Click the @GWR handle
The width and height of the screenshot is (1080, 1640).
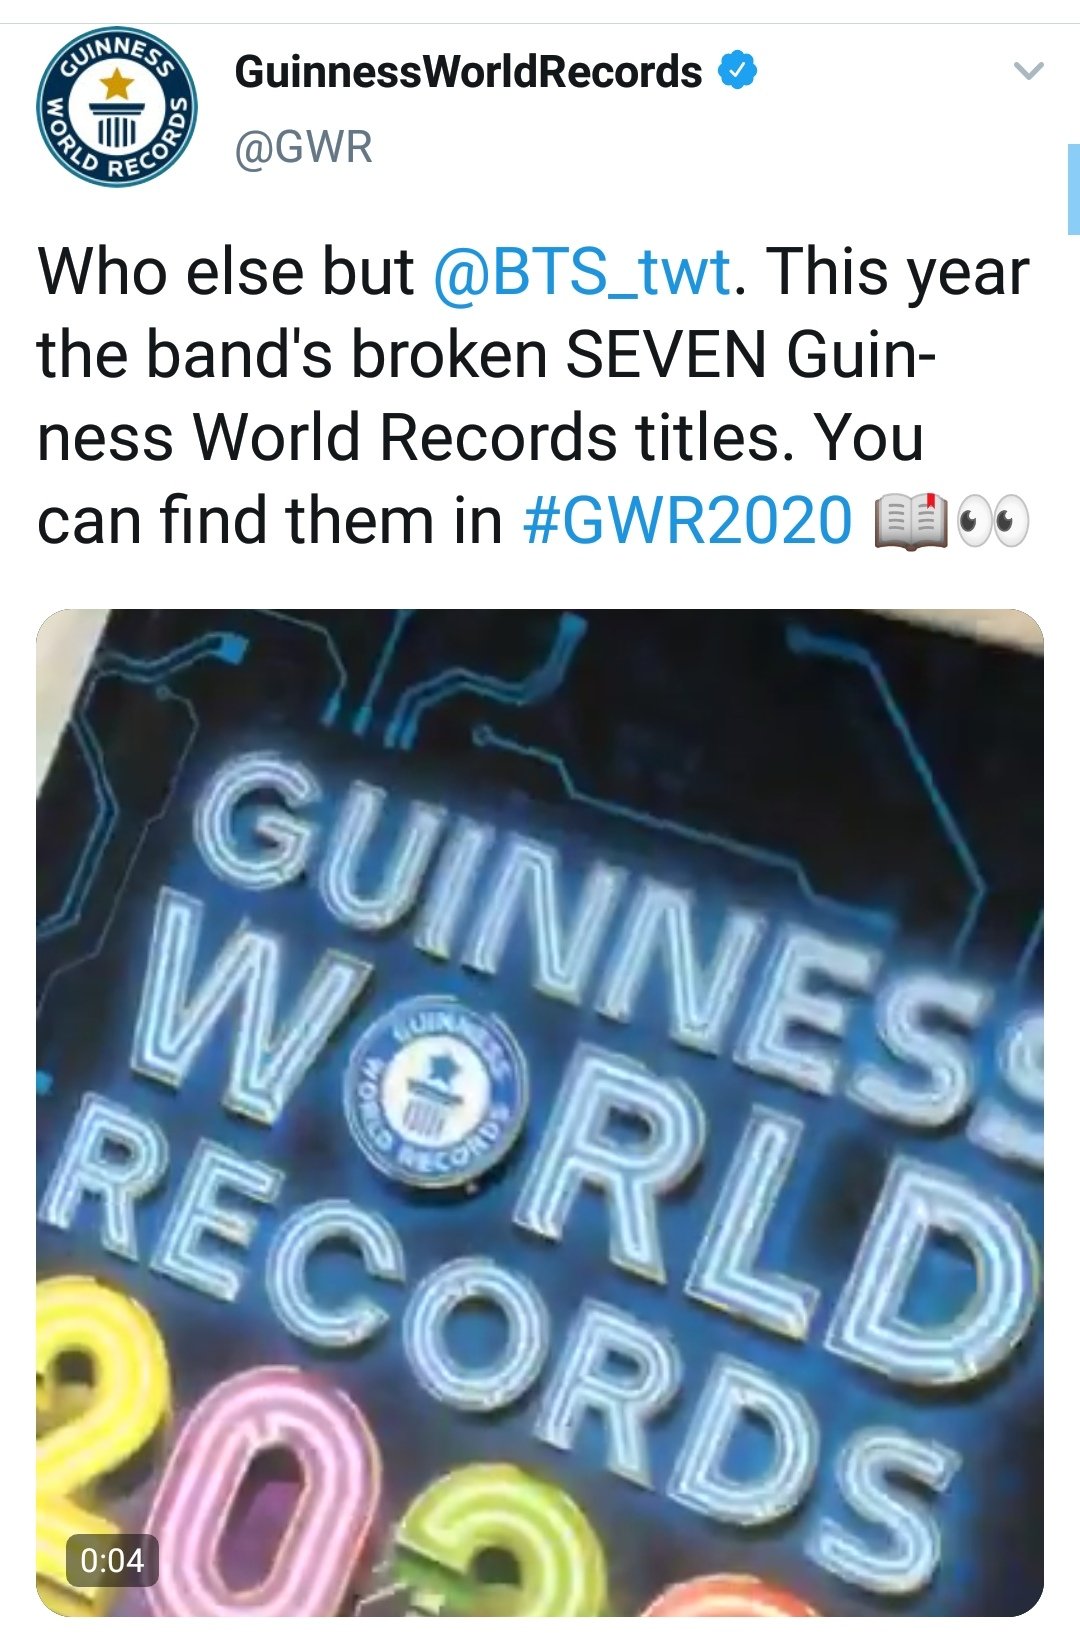pyautogui.click(x=304, y=147)
